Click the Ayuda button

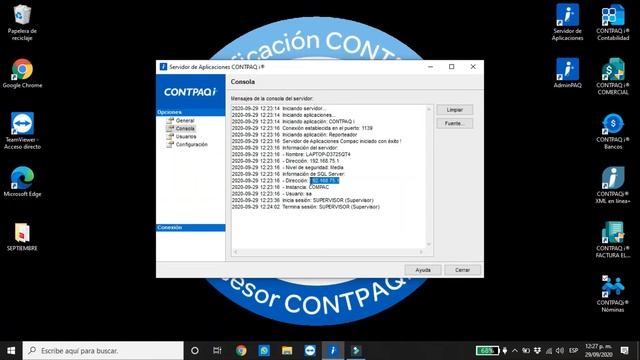(423, 270)
